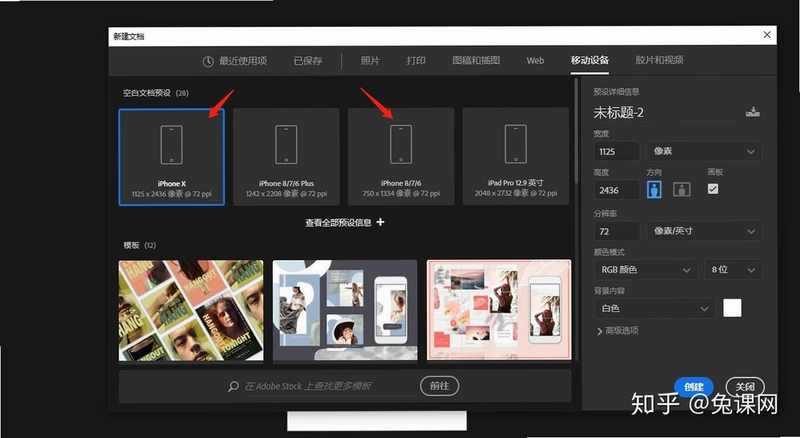The image size is (800, 438).
Task: Open the RGB 颜色 color mode dropdown
Action: (x=646, y=270)
